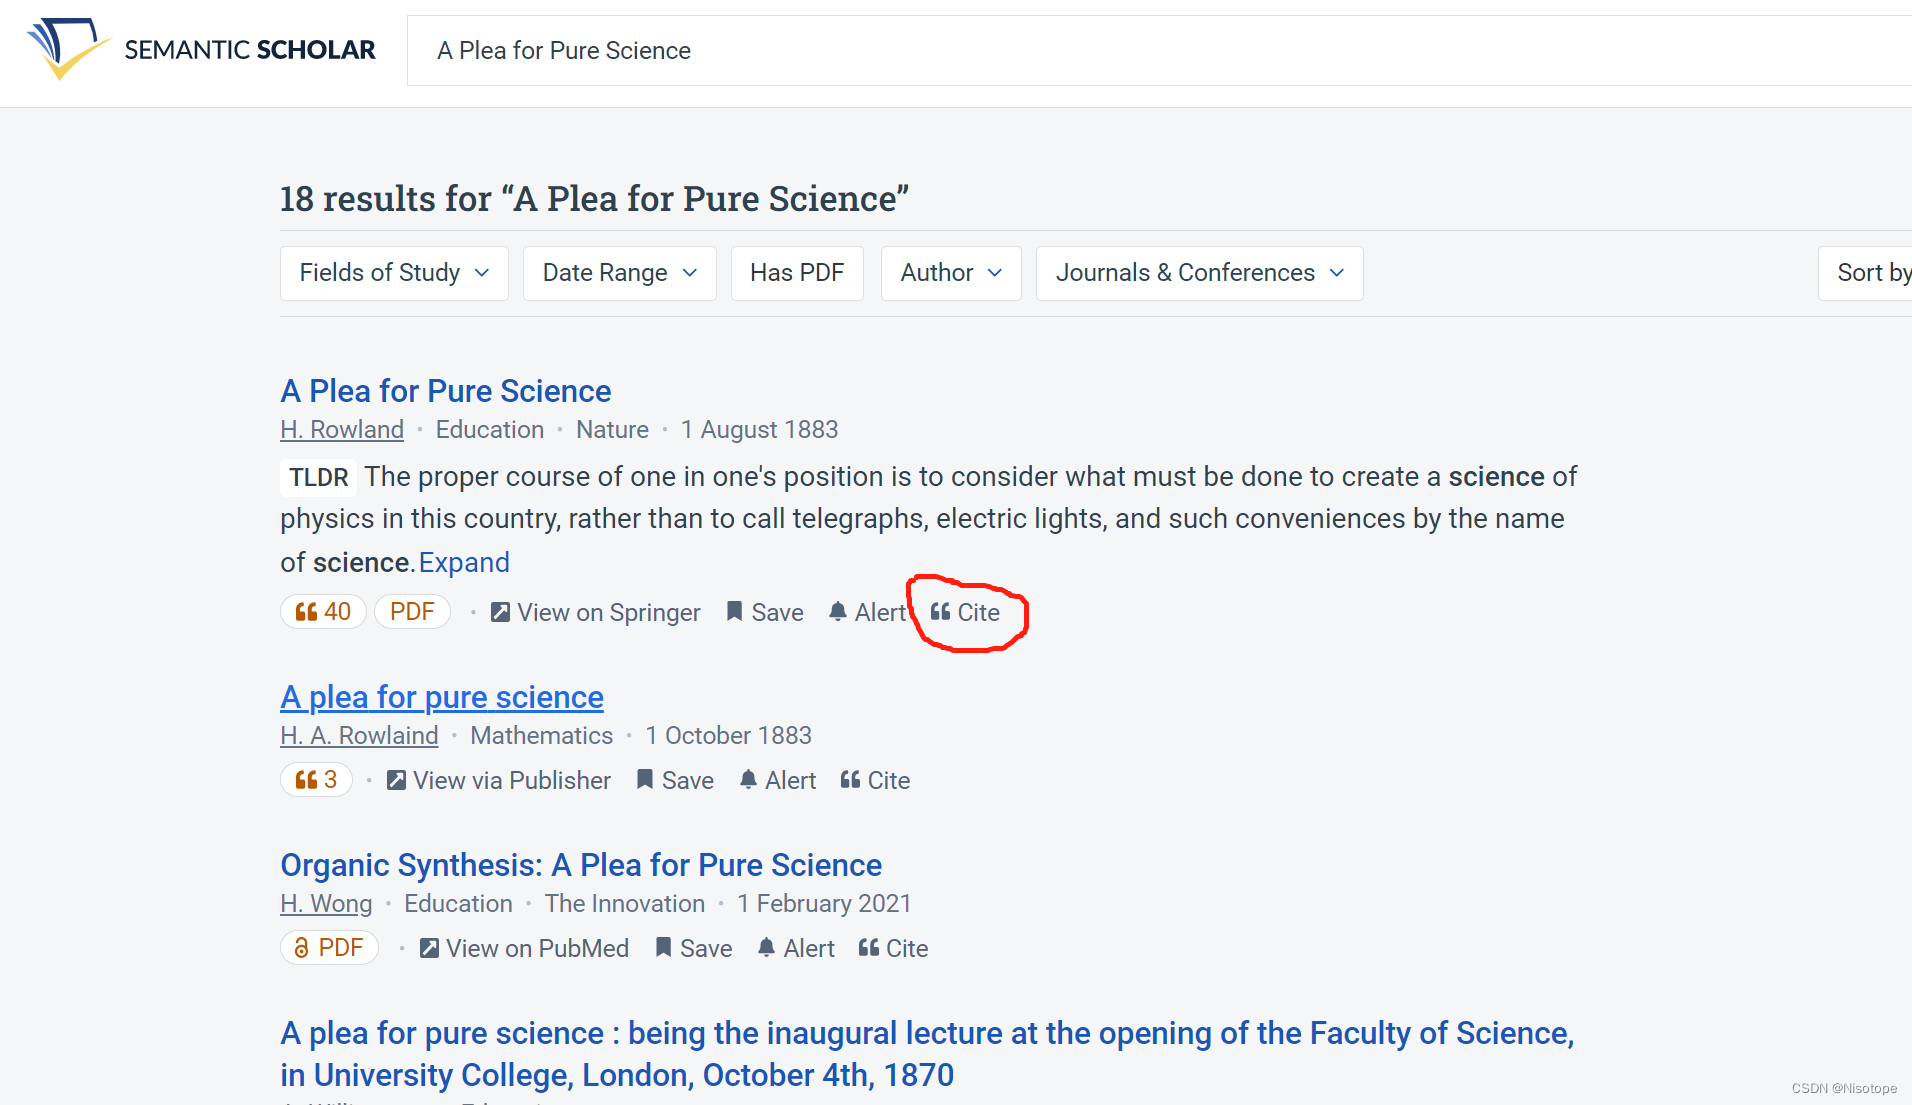Screen dimensions: 1912x1105
Task: Click the 40 citations count badge
Action: (x=323, y=612)
